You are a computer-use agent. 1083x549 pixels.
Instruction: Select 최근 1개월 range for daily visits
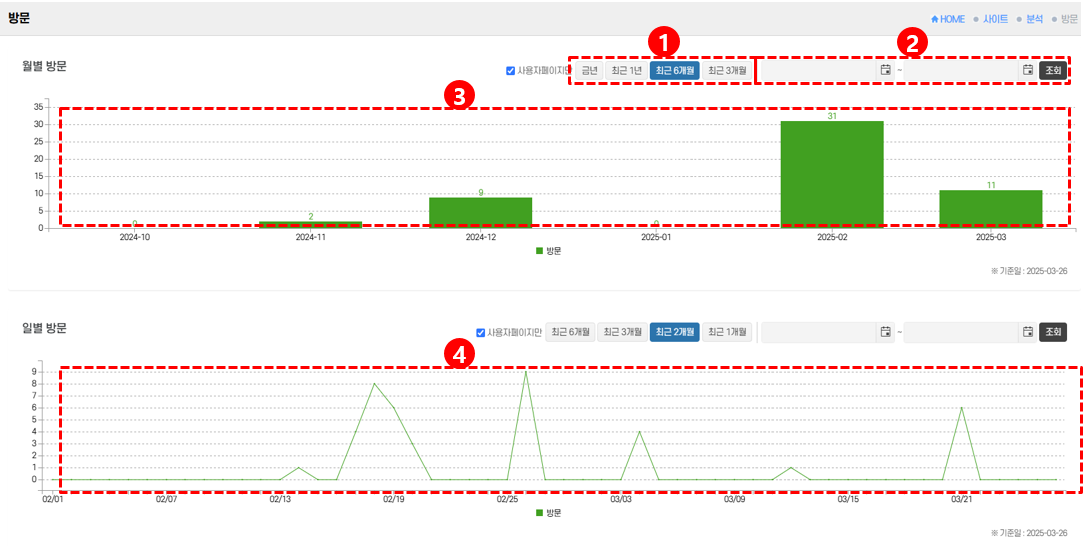tap(727, 333)
